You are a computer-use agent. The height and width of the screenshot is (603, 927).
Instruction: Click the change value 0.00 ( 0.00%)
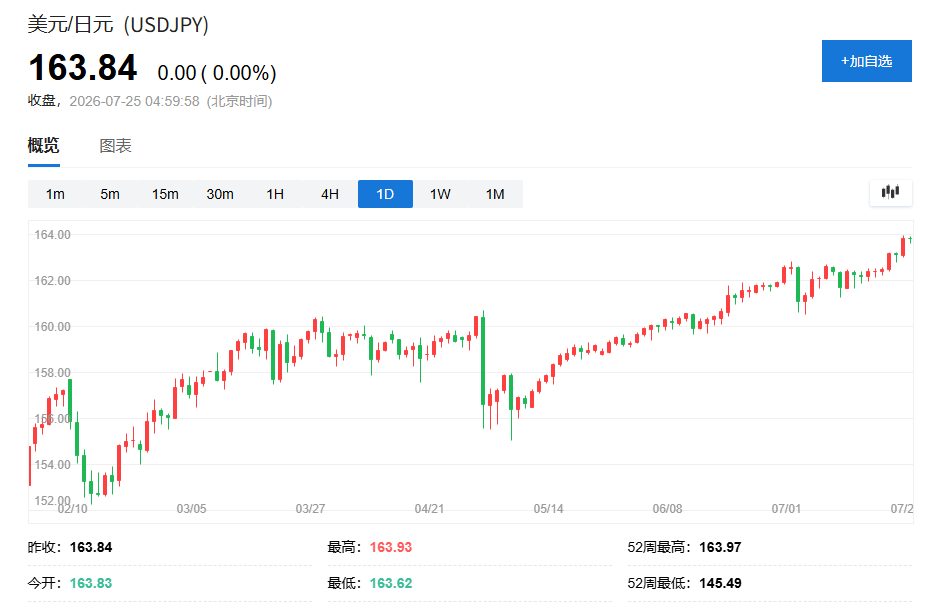pos(217,73)
